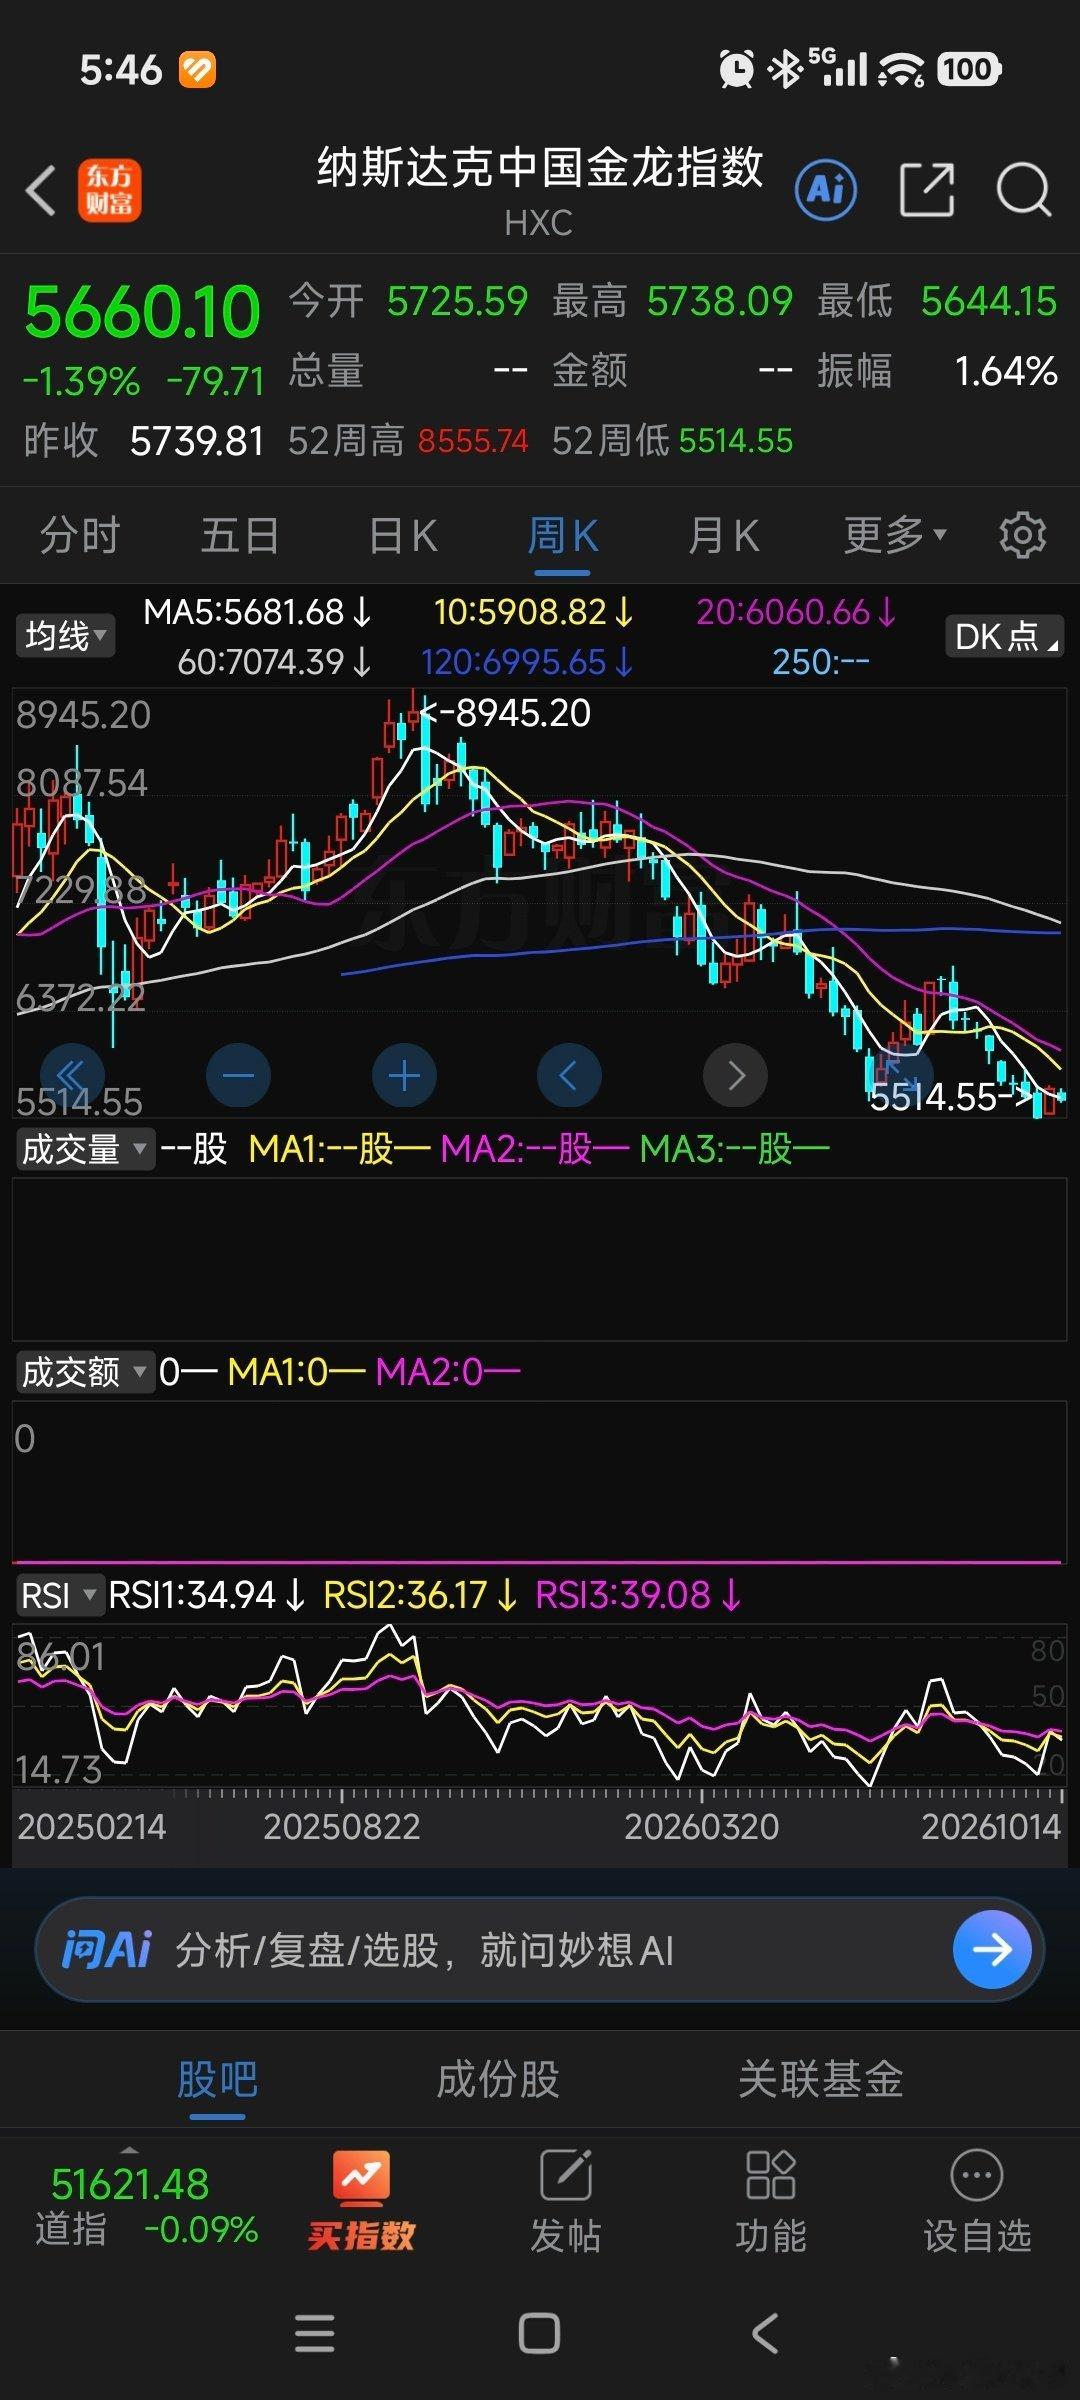Tap RSI3:39.08 value
The height and width of the screenshot is (2400, 1080).
pyautogui.click(x=638, y=1595)
